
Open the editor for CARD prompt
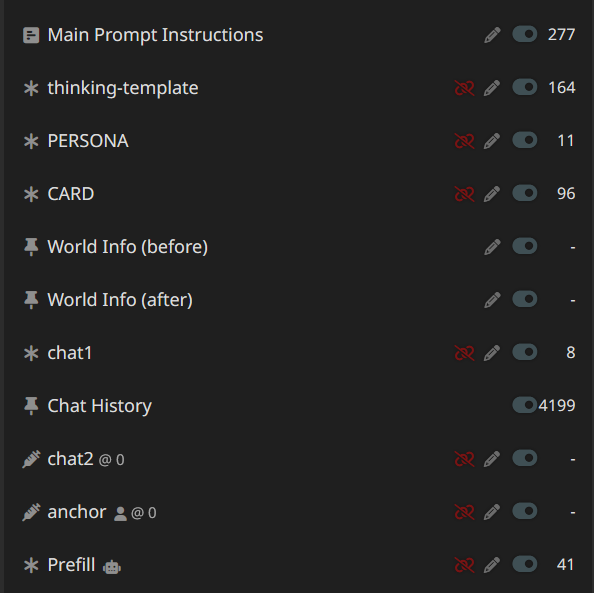pyautogui.click(x=492, y=194)
